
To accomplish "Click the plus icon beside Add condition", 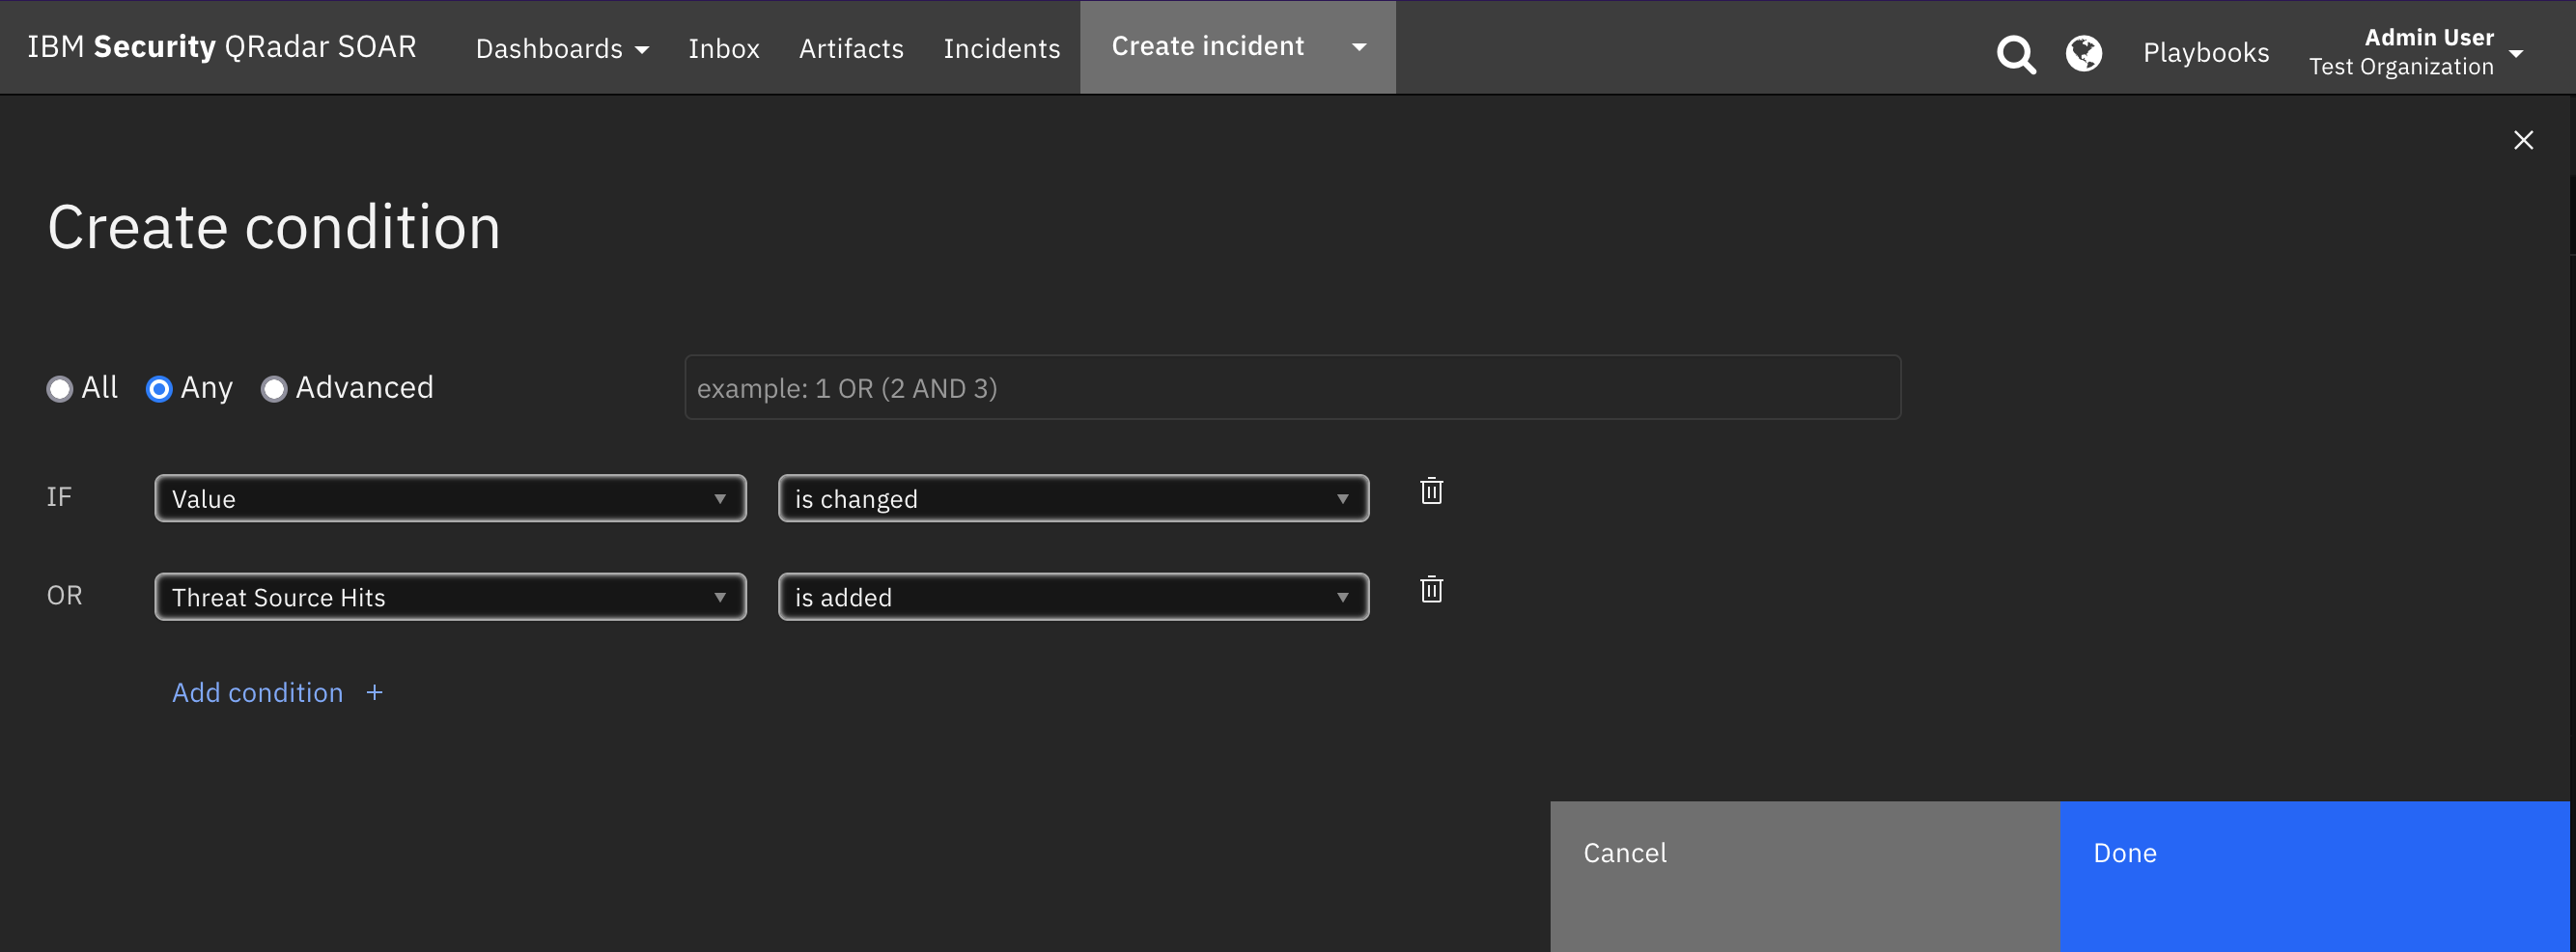I will click(x=374, y=692).
